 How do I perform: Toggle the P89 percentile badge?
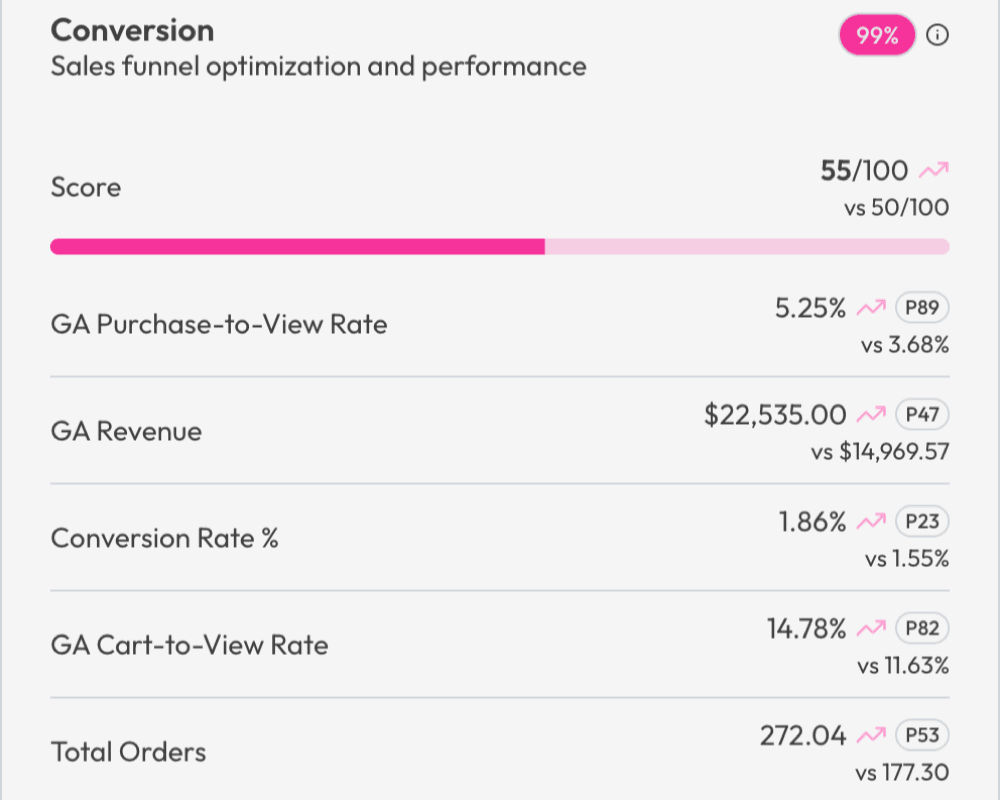(x=921, y=307)
